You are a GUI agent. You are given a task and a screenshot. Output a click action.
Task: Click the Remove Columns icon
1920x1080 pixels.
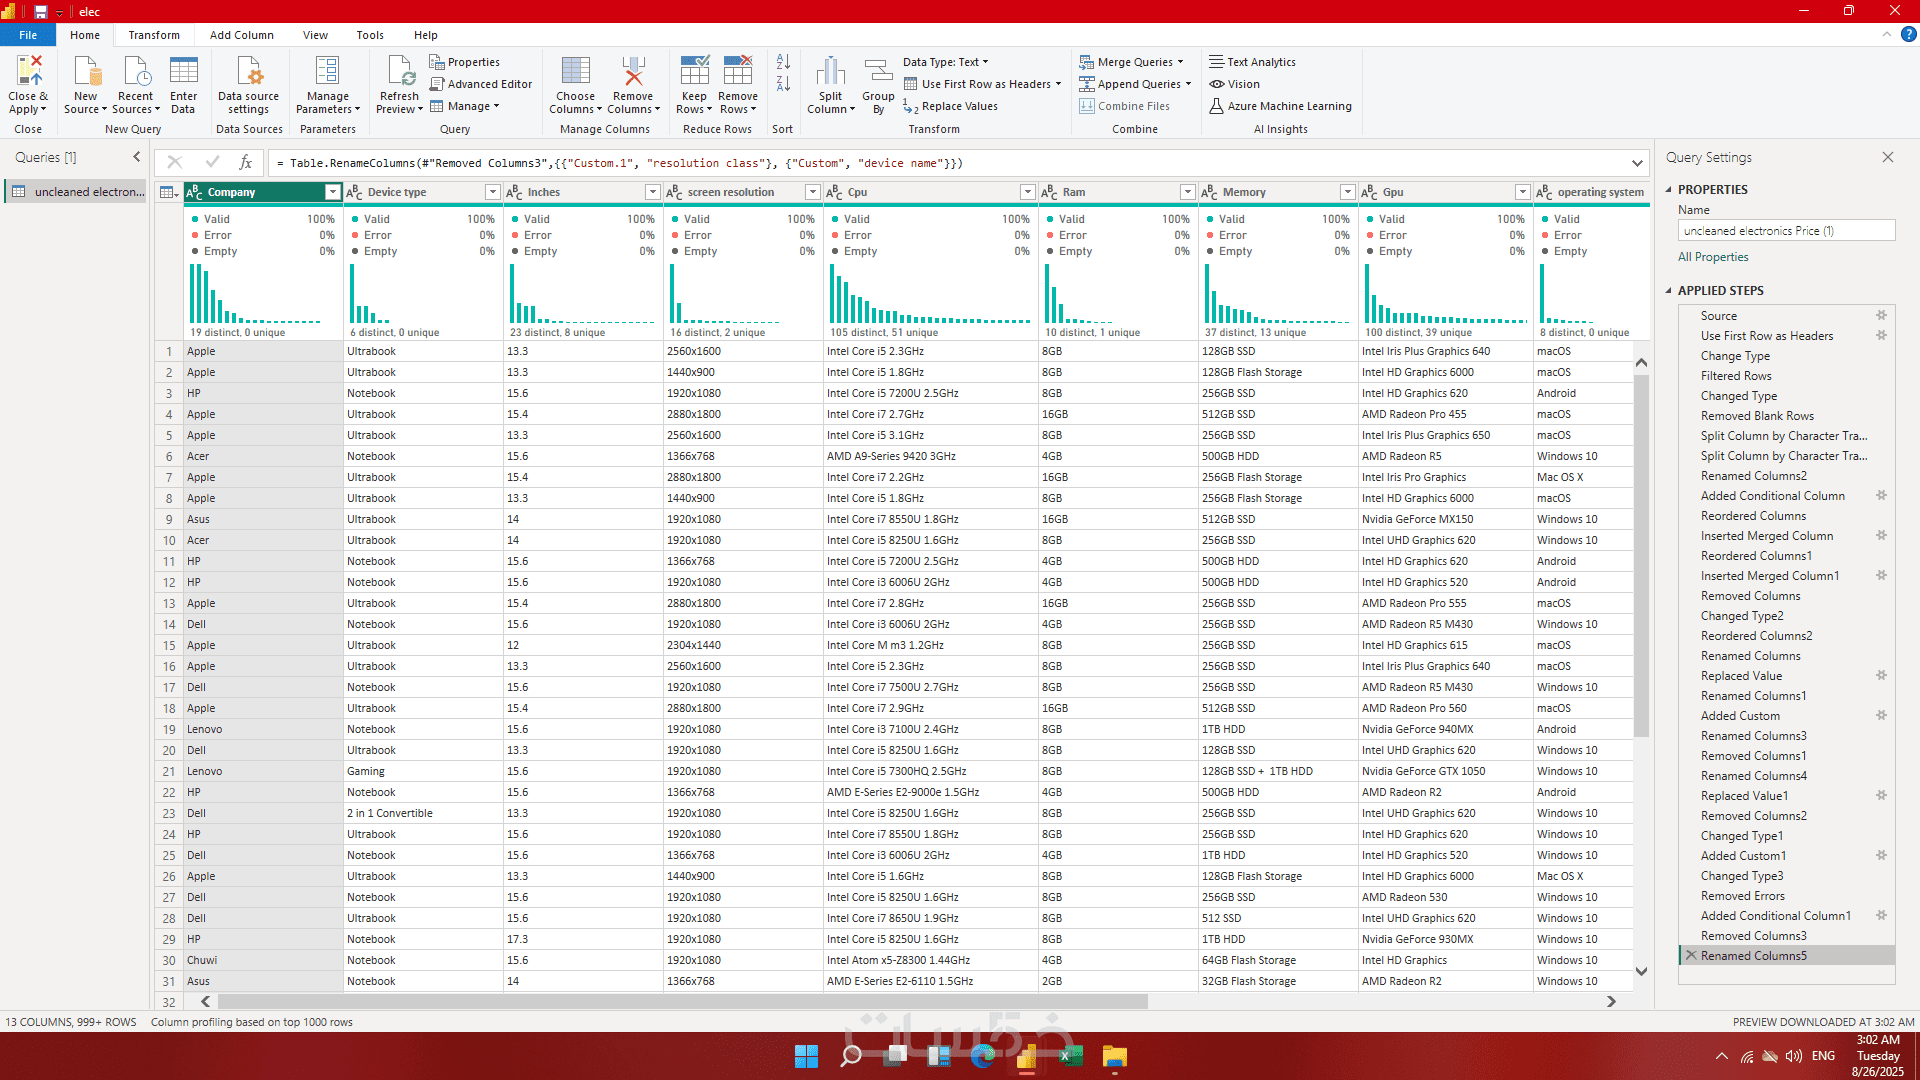coord(632,73)
